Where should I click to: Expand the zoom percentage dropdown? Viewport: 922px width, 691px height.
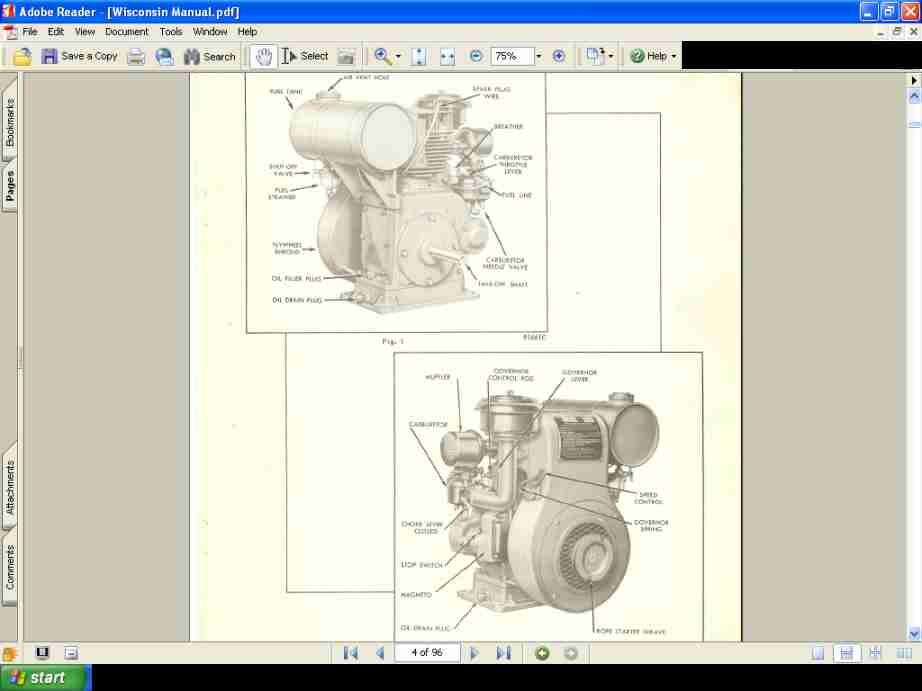coord(537,56)
